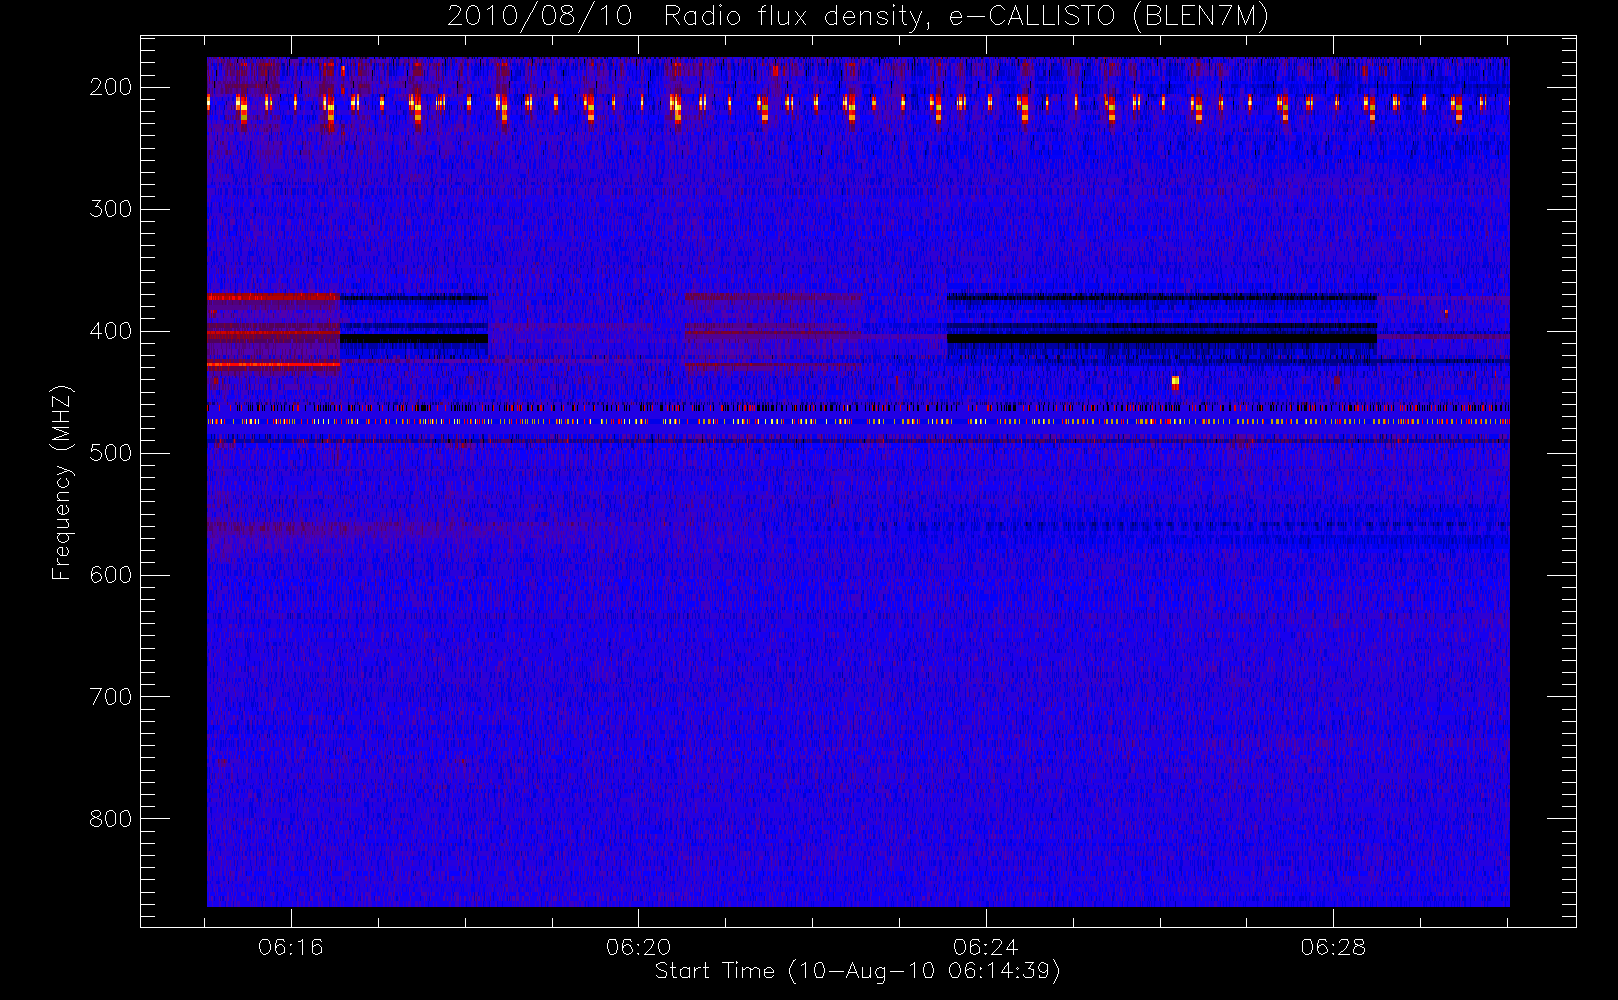Select the 800 frequency axis label

(110, 819)
